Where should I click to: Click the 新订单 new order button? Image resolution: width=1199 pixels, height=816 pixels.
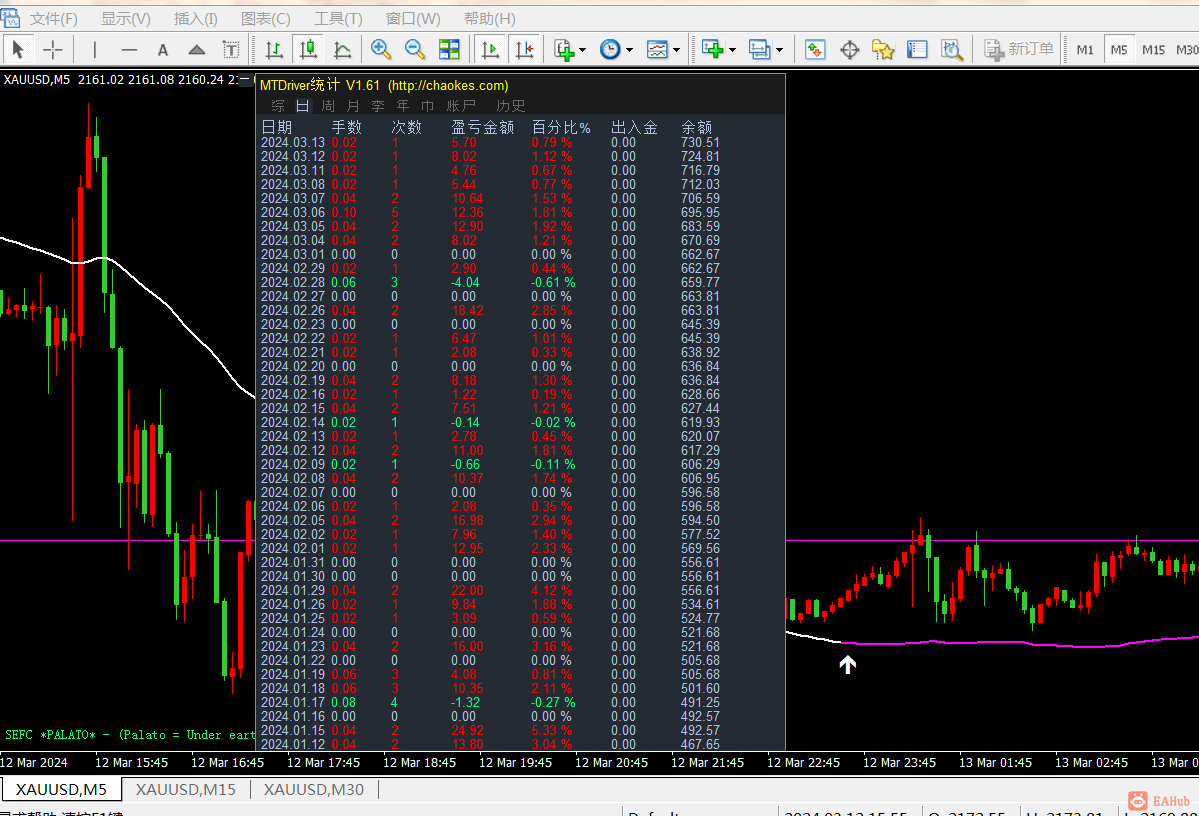coord(1019,50)
